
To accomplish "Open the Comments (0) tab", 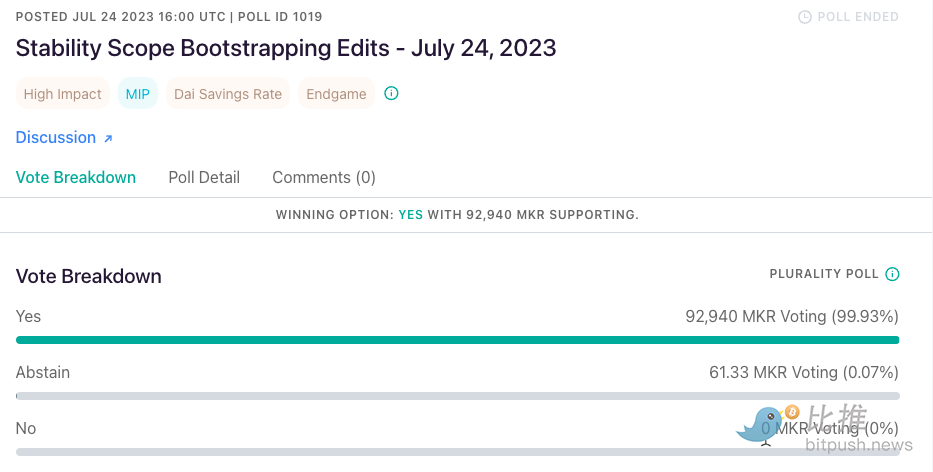I will tap(324, 177).
